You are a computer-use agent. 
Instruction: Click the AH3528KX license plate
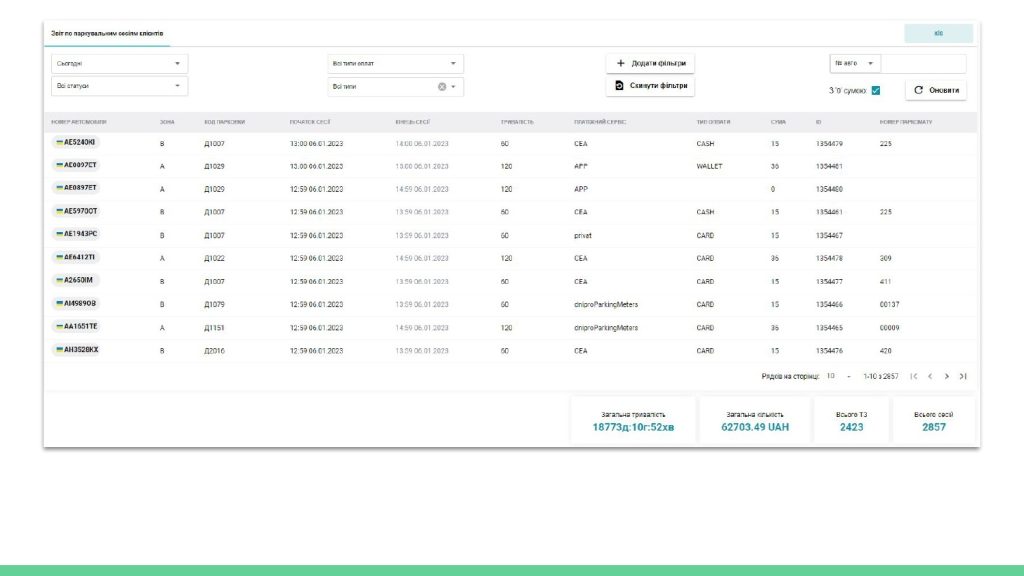[x=76, y=350]
